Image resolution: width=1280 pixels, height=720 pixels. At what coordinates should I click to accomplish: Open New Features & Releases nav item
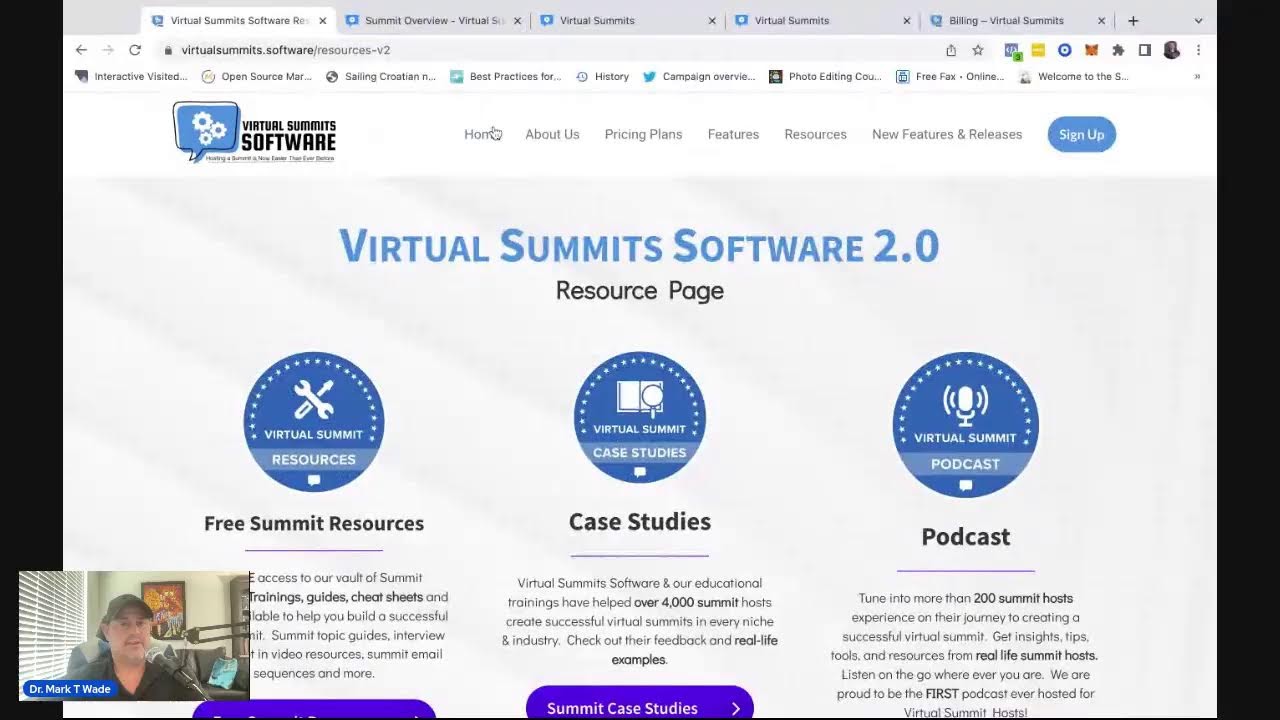[947, 134]
